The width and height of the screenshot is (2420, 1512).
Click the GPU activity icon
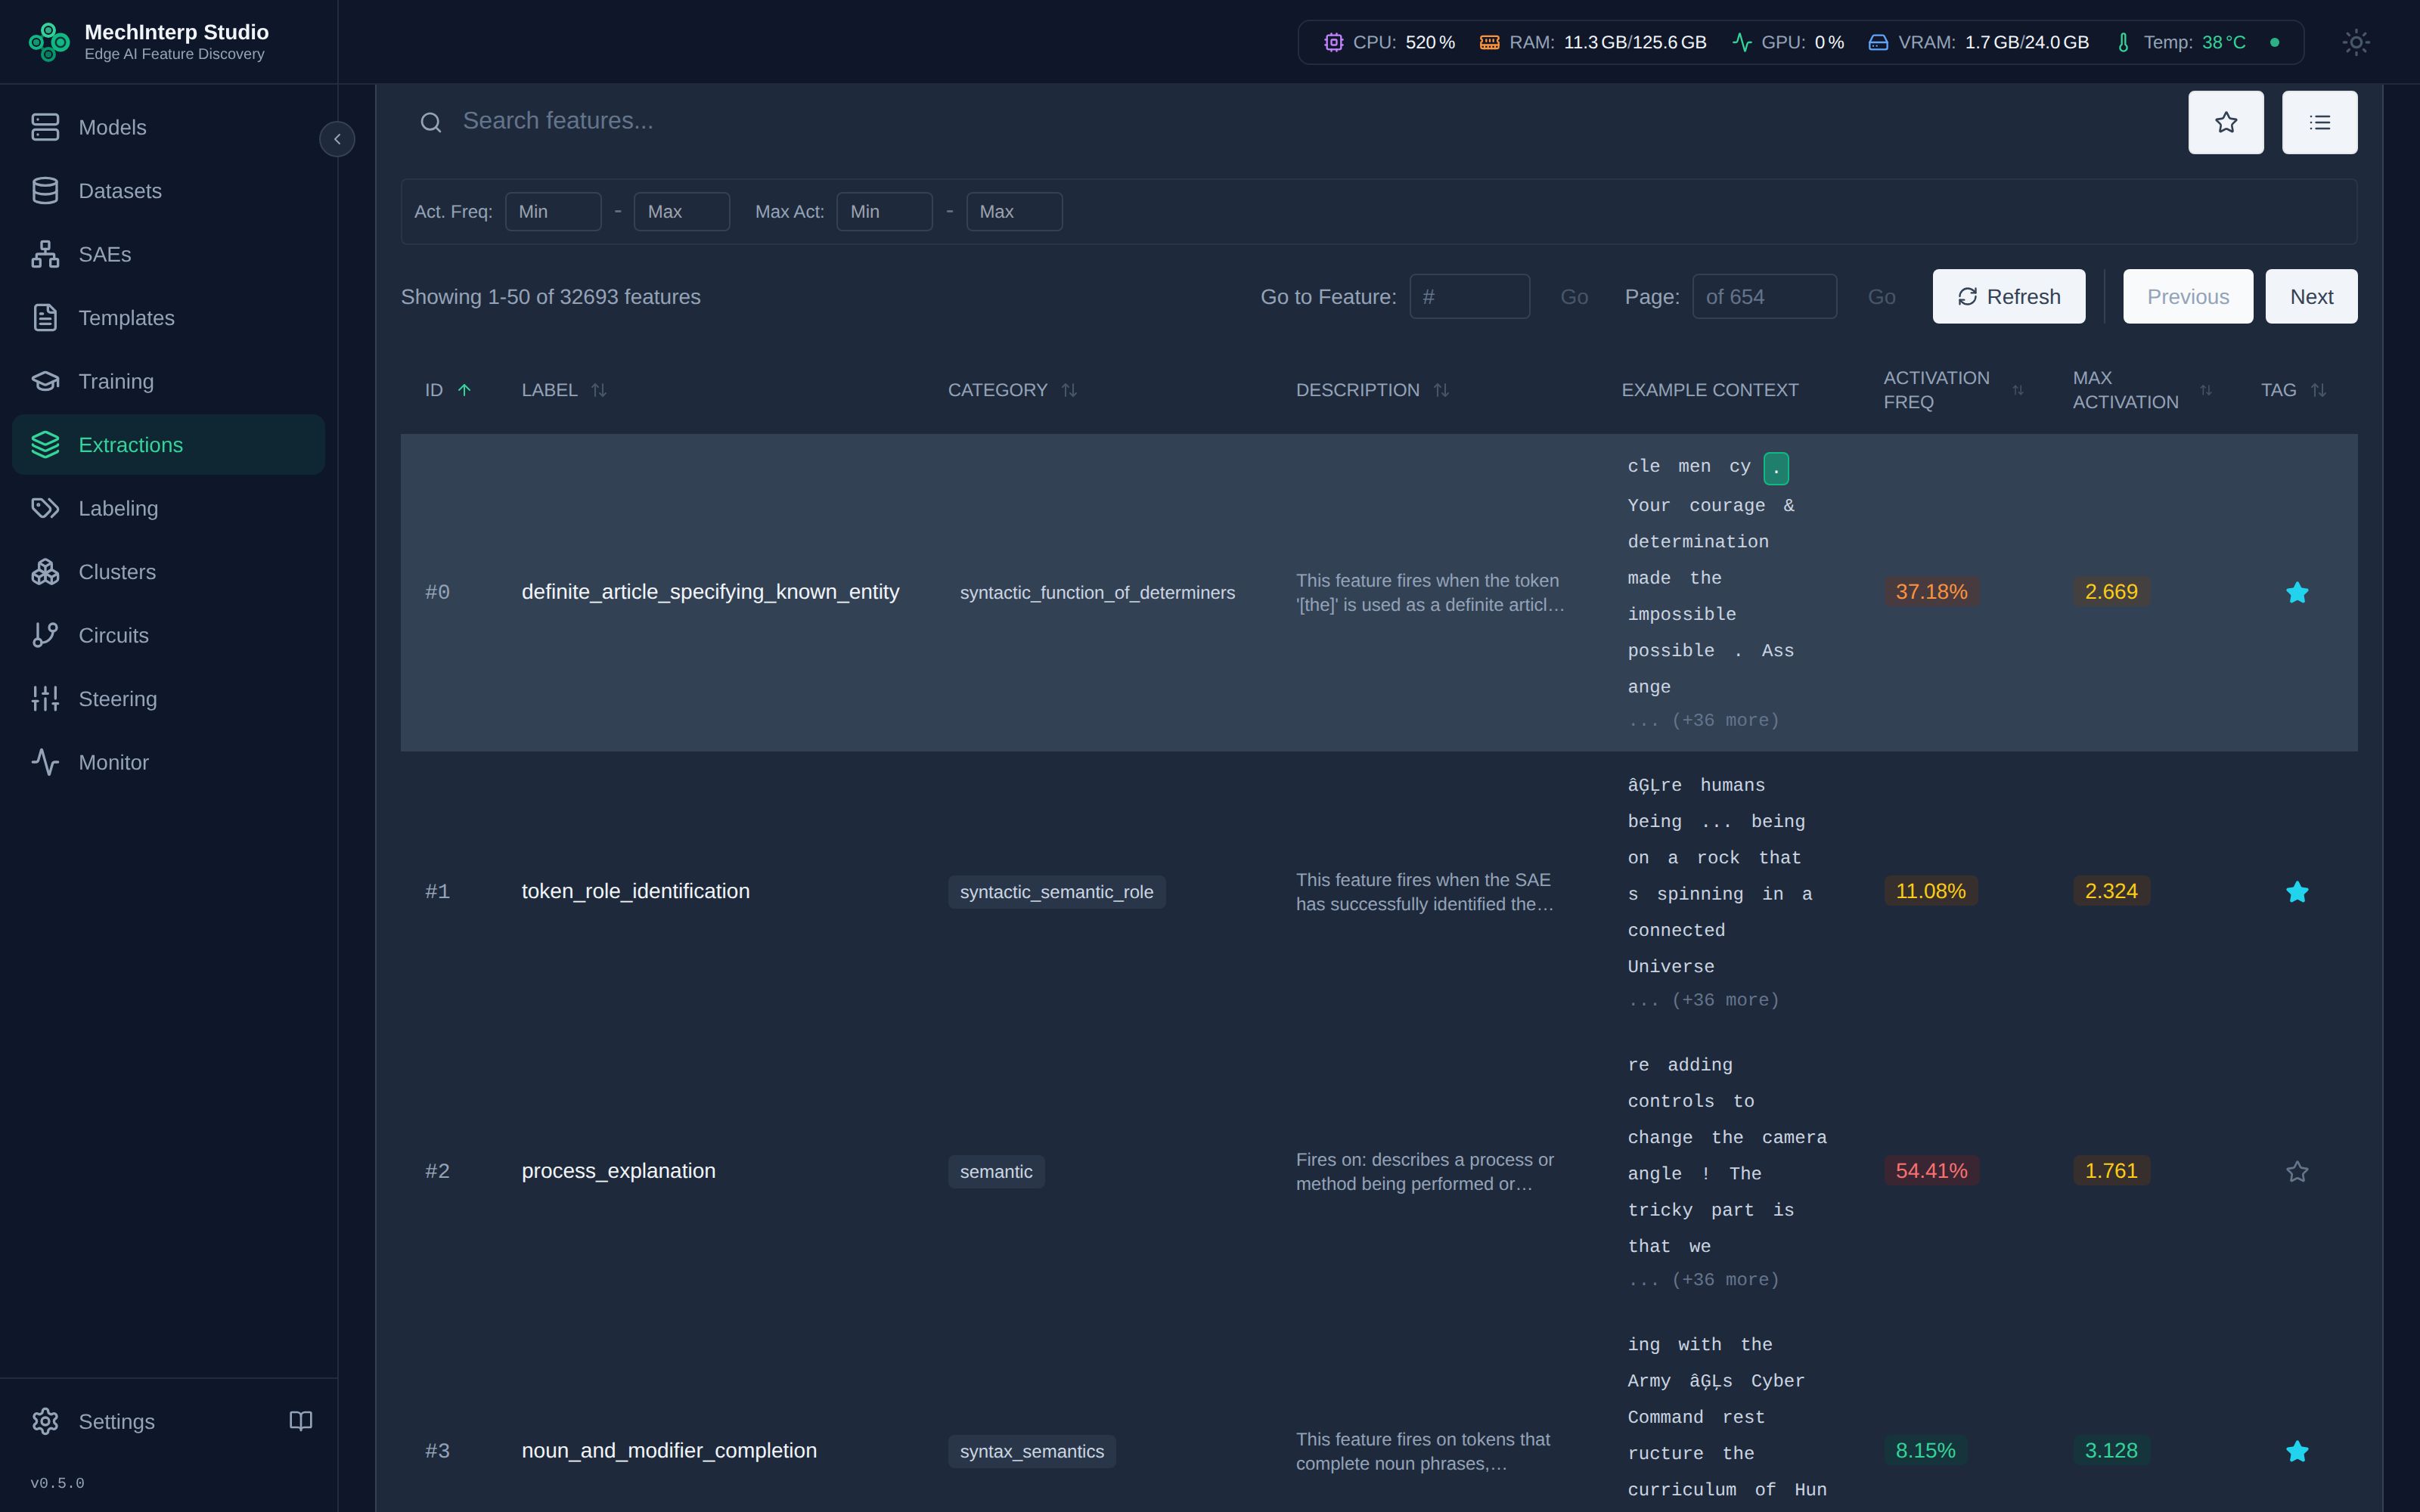tap(1742, 42)
